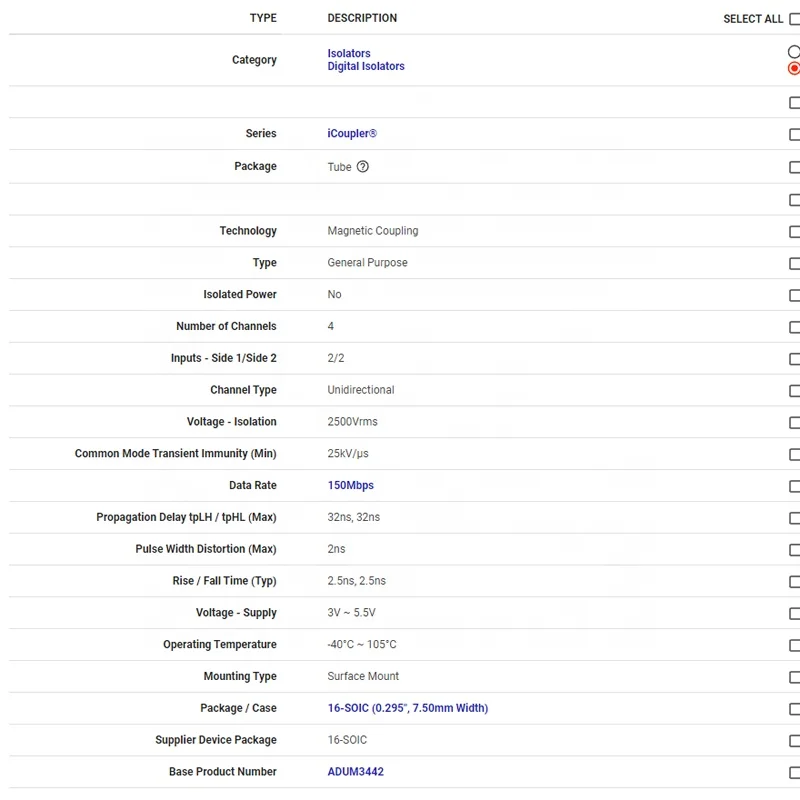Open the ADUM3442 base product link
Viewport: 800px width, 800px height.
355,772
